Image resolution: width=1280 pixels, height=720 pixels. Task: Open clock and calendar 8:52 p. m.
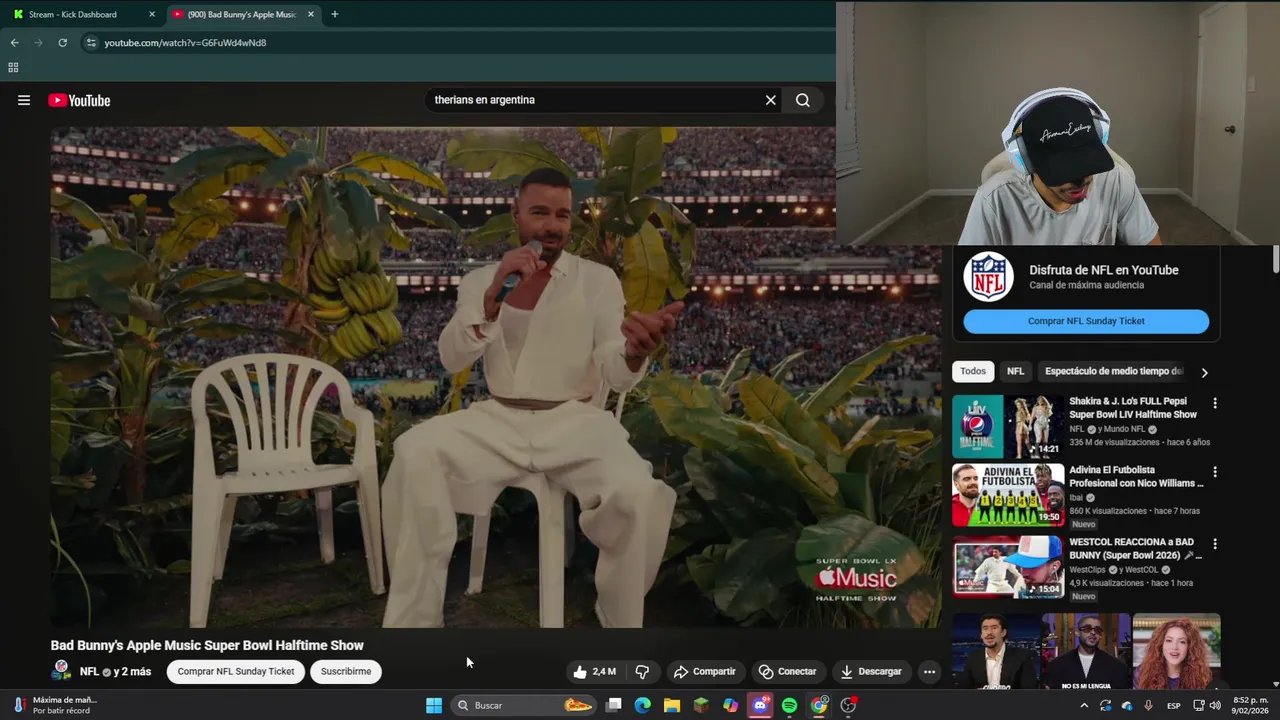tap(1250, 705)
